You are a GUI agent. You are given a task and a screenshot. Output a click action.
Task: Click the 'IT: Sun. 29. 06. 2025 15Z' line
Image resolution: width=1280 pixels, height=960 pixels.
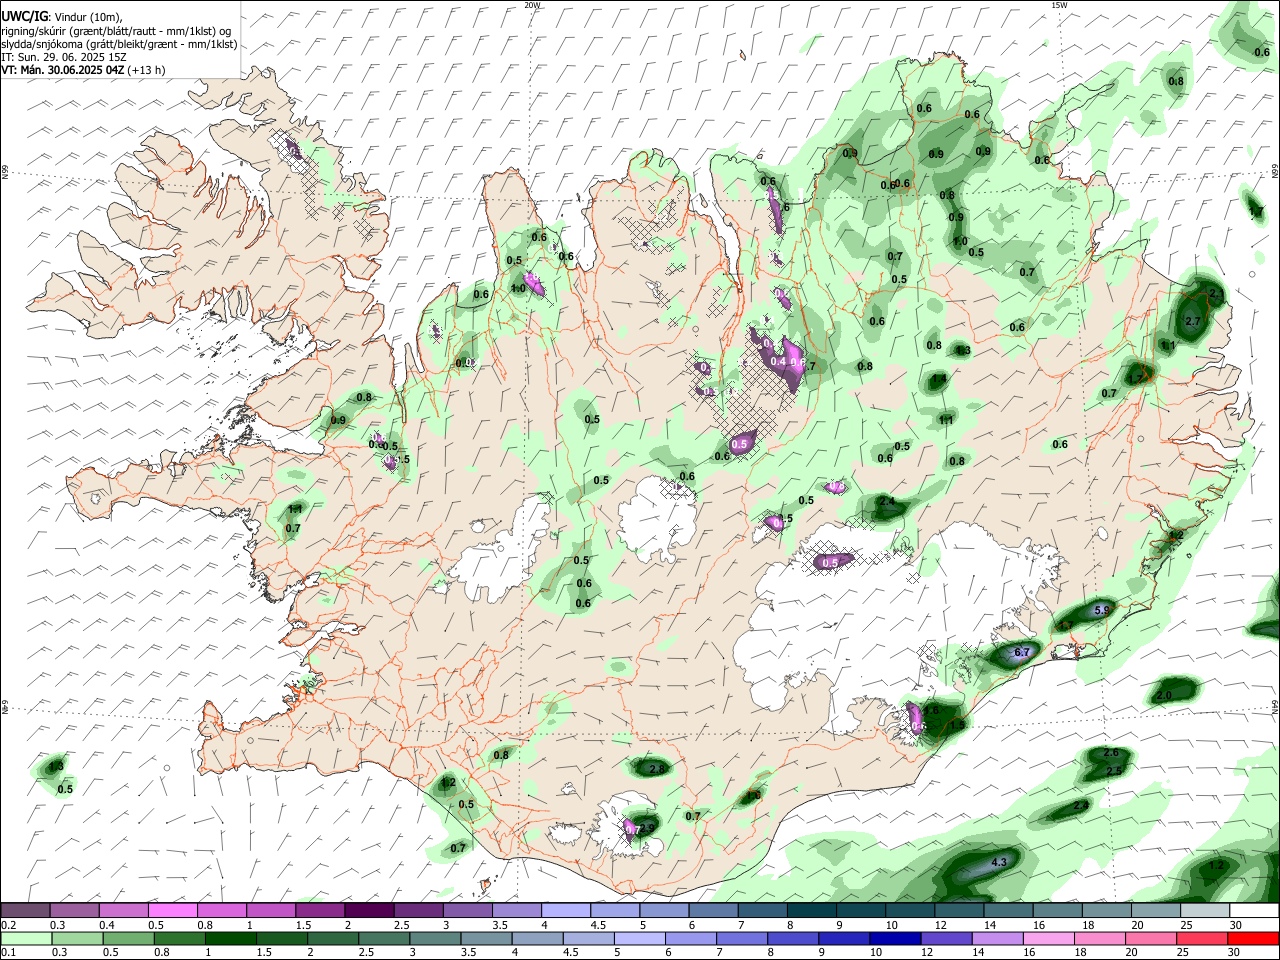[64, 57]
